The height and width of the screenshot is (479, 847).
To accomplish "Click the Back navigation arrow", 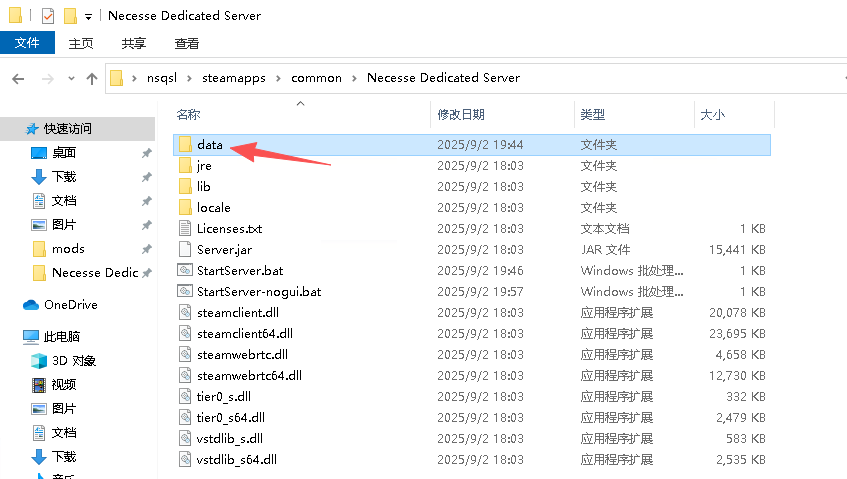I will coord(18,78).
